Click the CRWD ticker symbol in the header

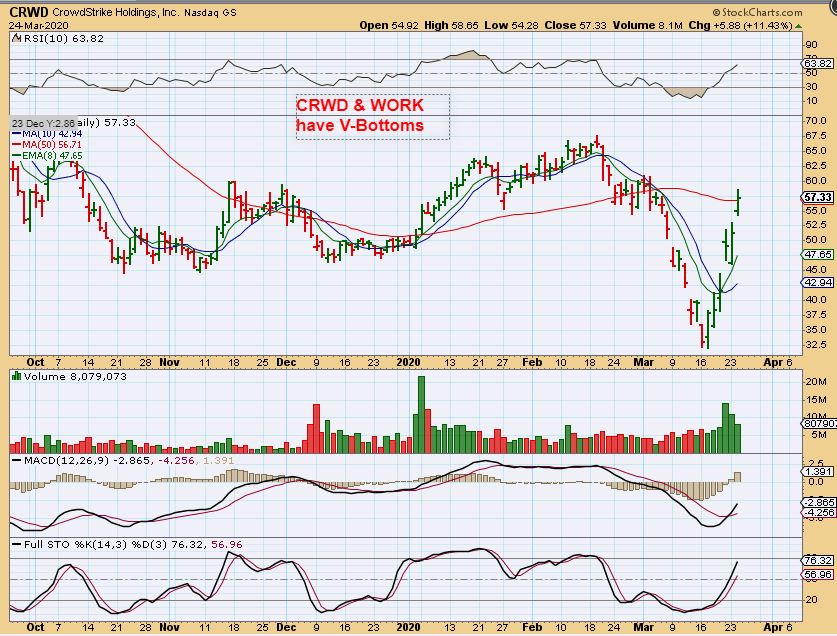29,12
